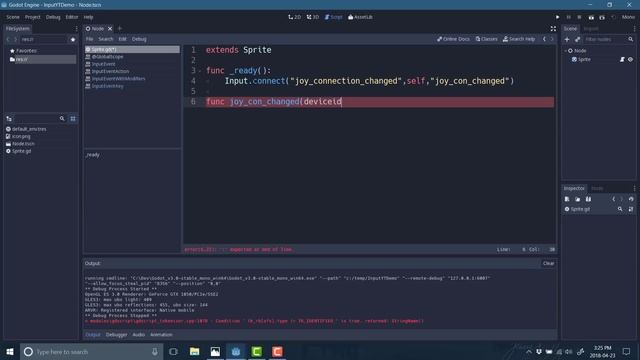Select Favorites in the folder tree
Viewport: 640px width, 360px height.
pos(26,51)
